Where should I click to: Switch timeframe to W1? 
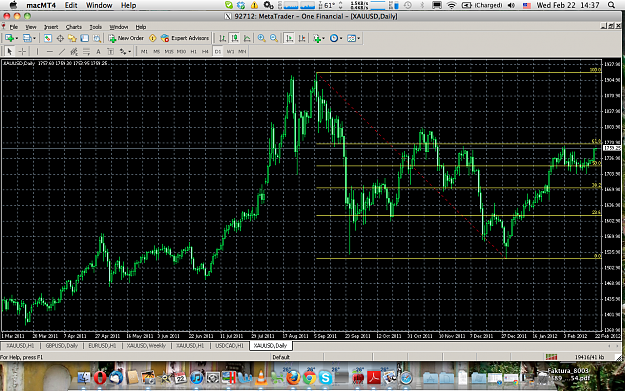(230, 51)
